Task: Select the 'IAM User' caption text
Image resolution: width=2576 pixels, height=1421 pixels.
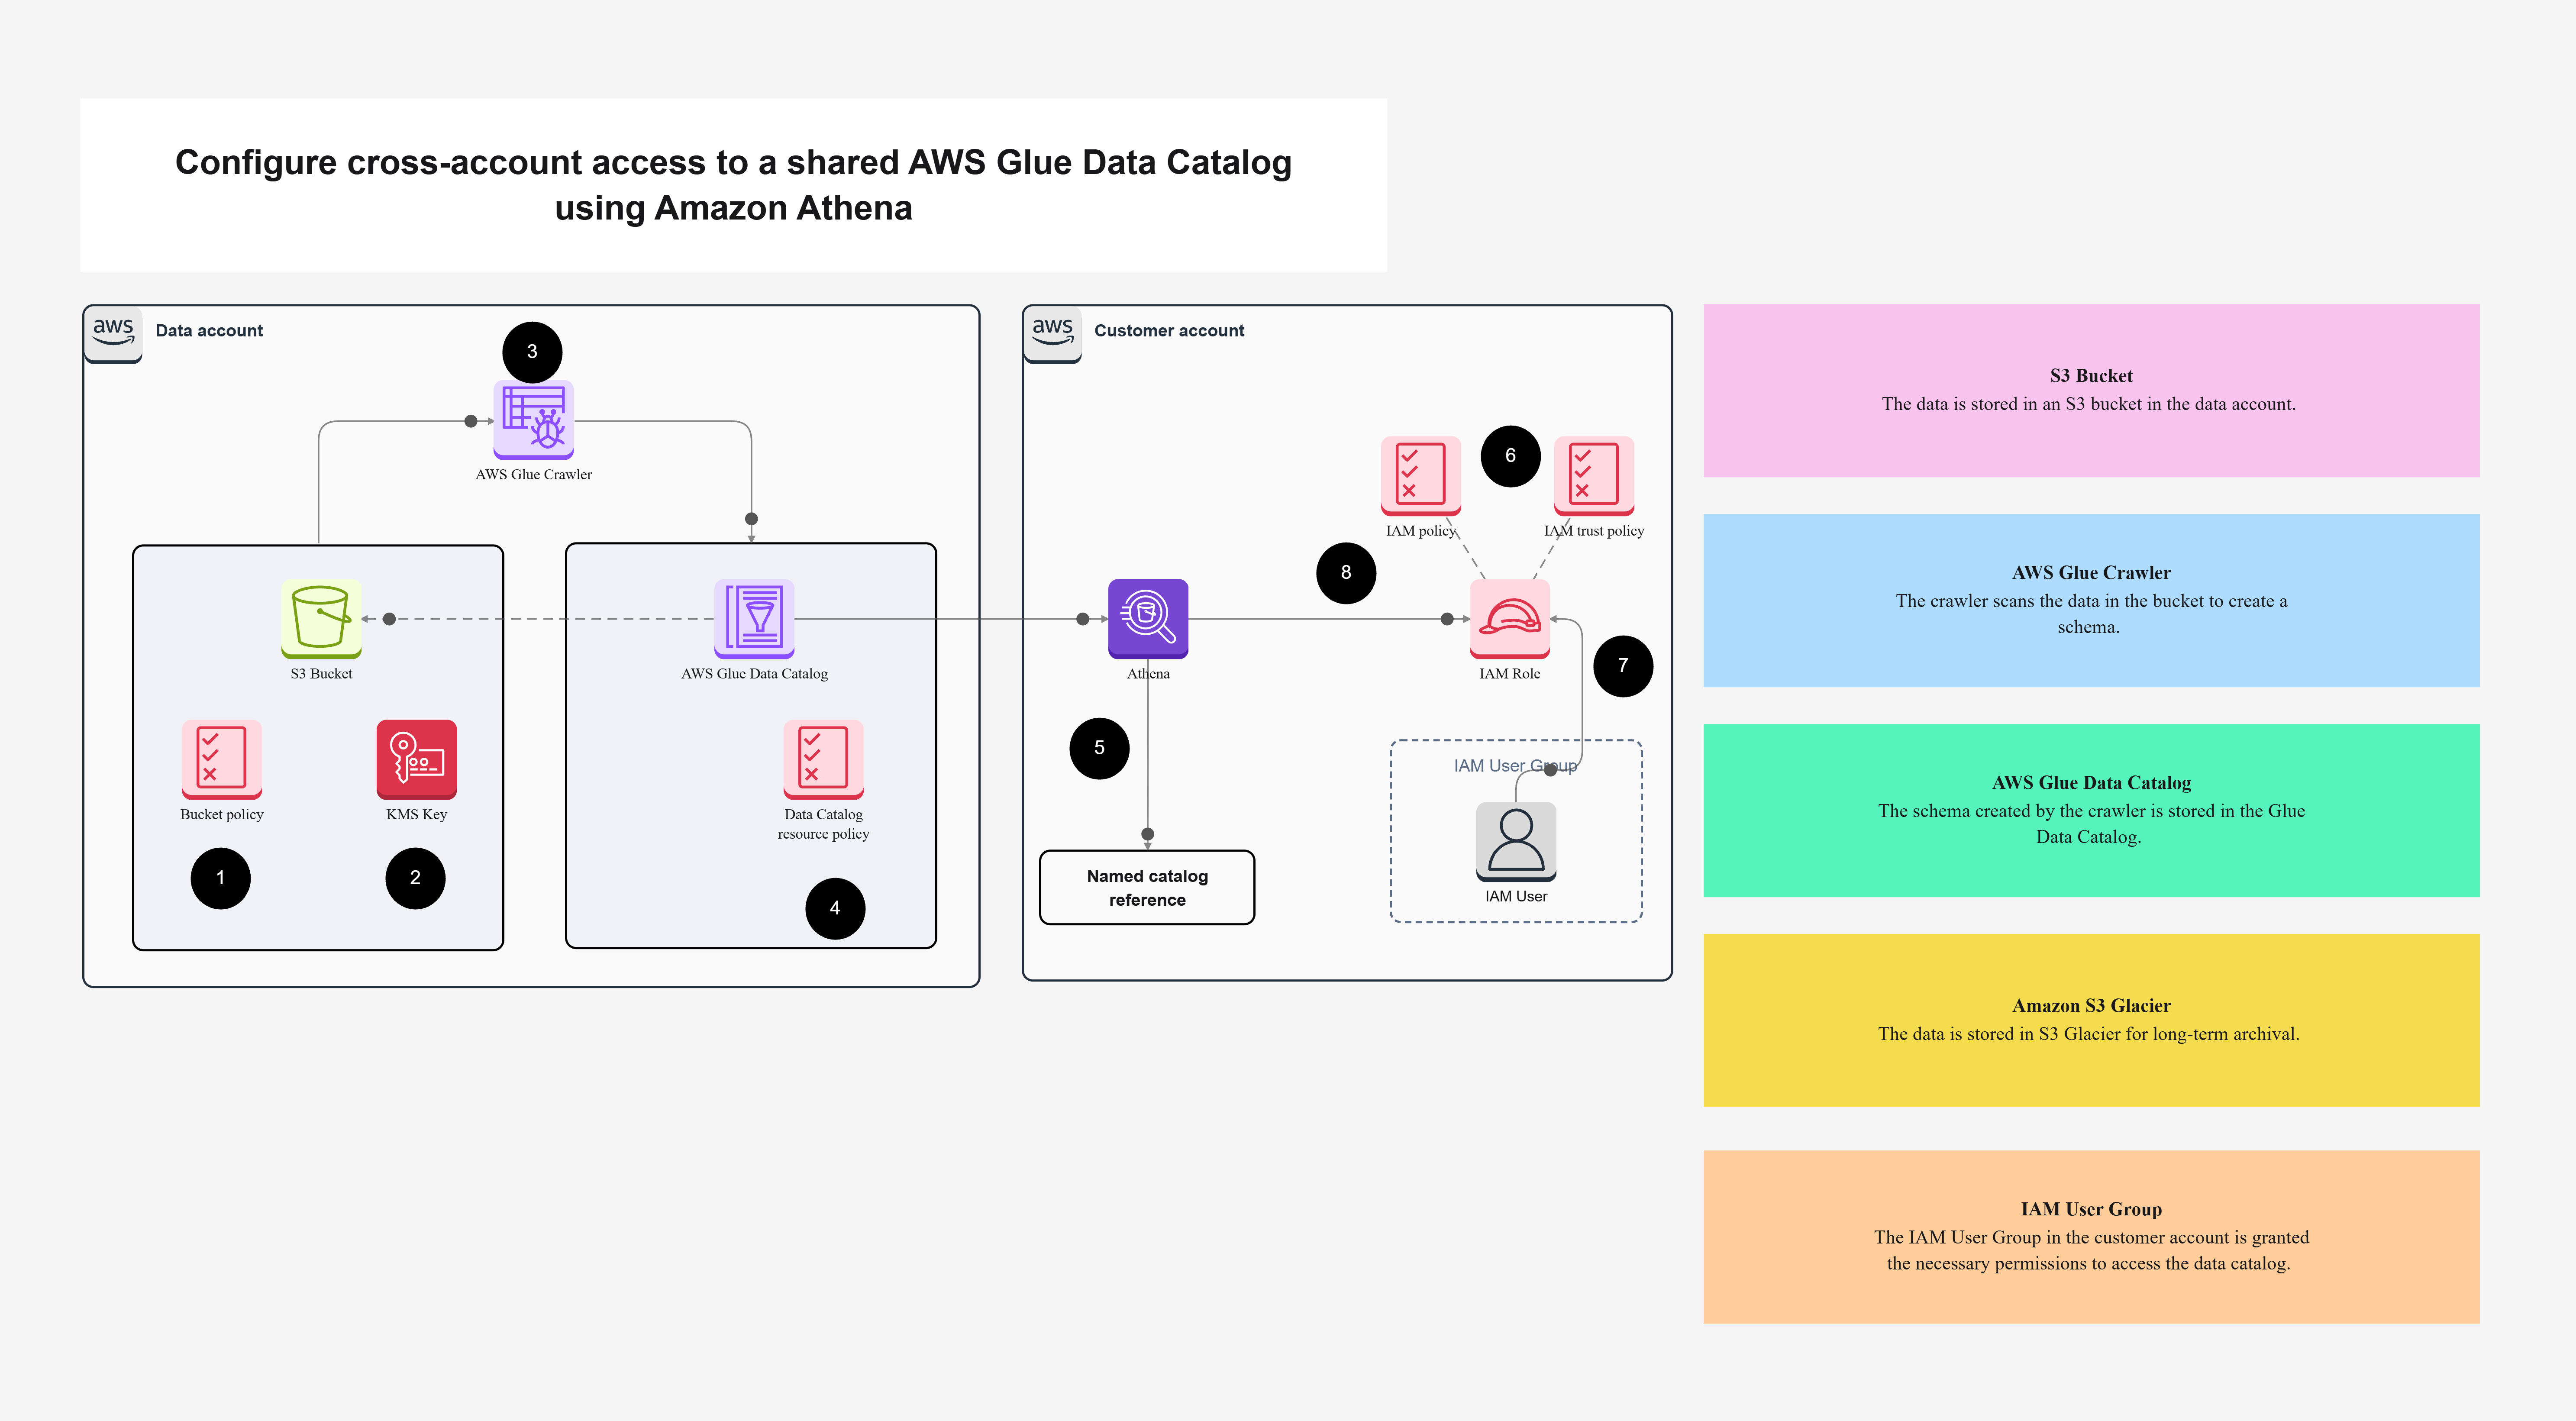Action: [1516, 897]
